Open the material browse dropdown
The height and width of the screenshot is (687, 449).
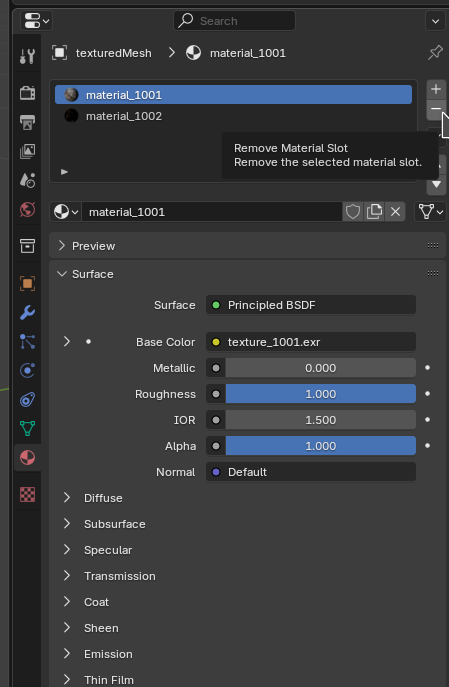tap(66, 212)
